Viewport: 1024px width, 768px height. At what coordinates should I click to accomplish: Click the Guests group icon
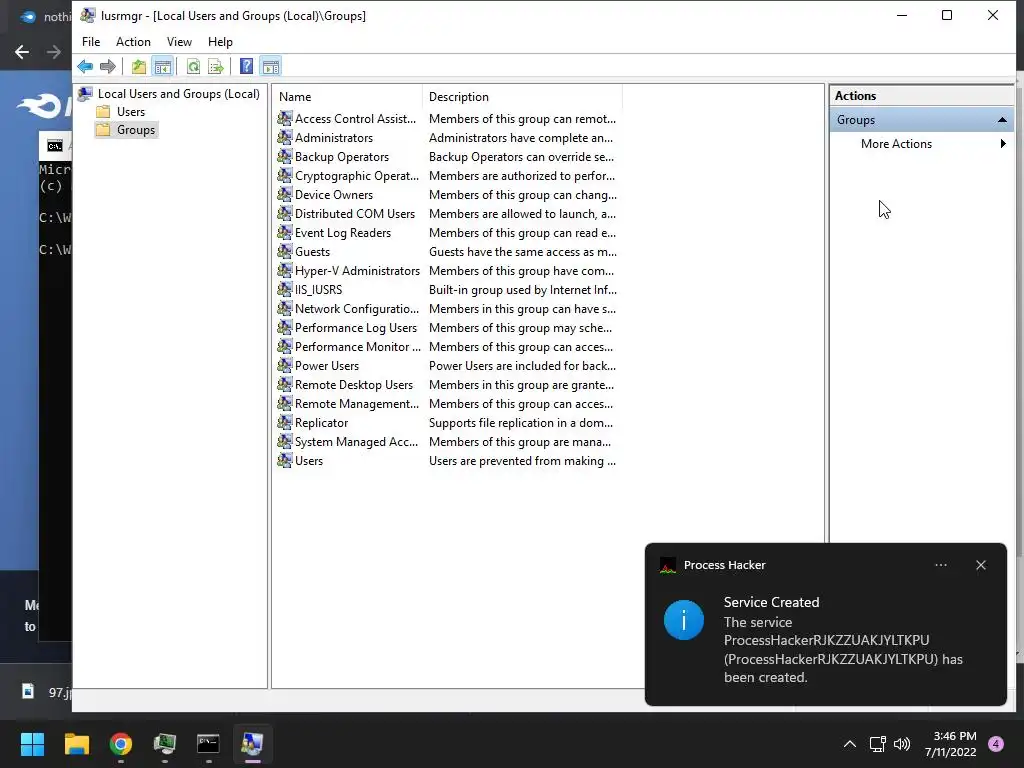point(285,251)
